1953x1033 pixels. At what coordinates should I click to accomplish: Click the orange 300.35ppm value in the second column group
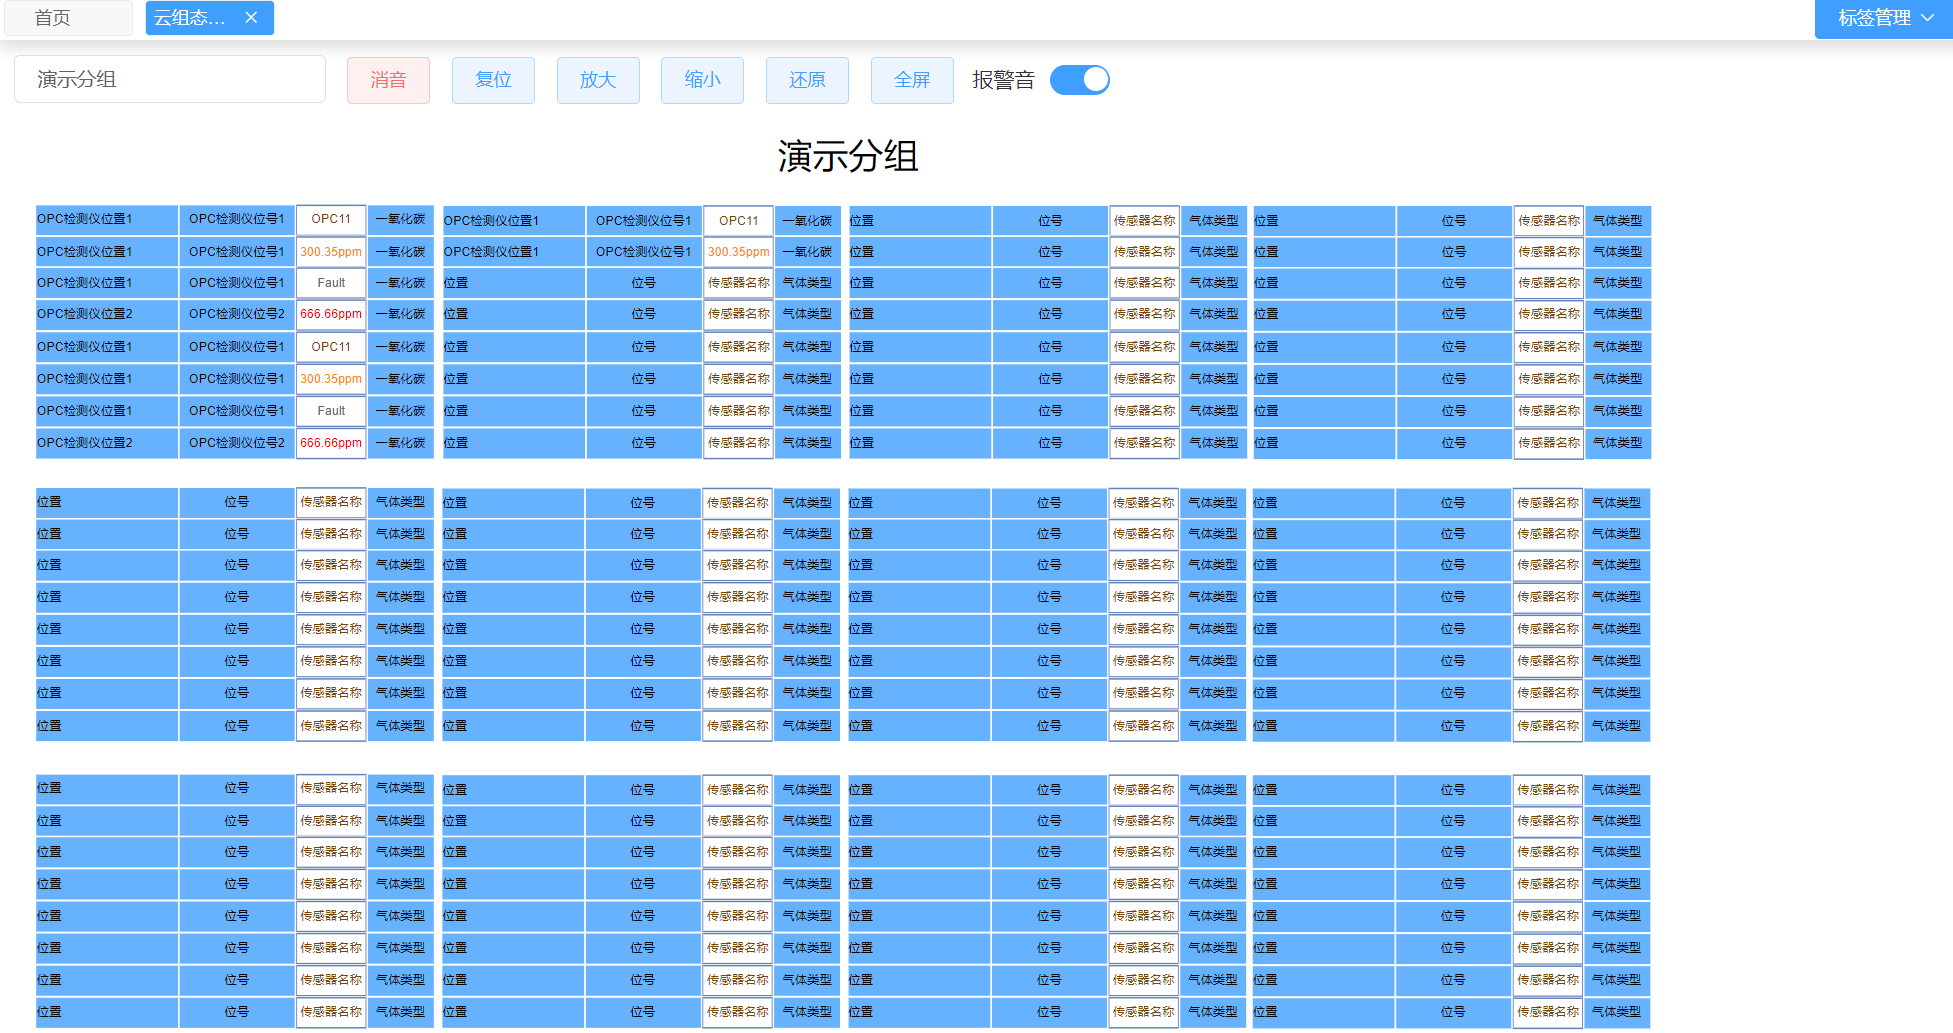(x=738, y=252)
